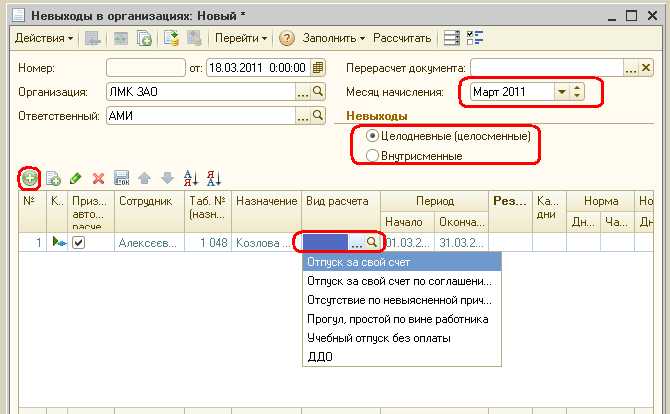The image size is (670, 414).
Task: Open the calendar picker next to date
Action: pyautogui.click(x=317, y=68)
